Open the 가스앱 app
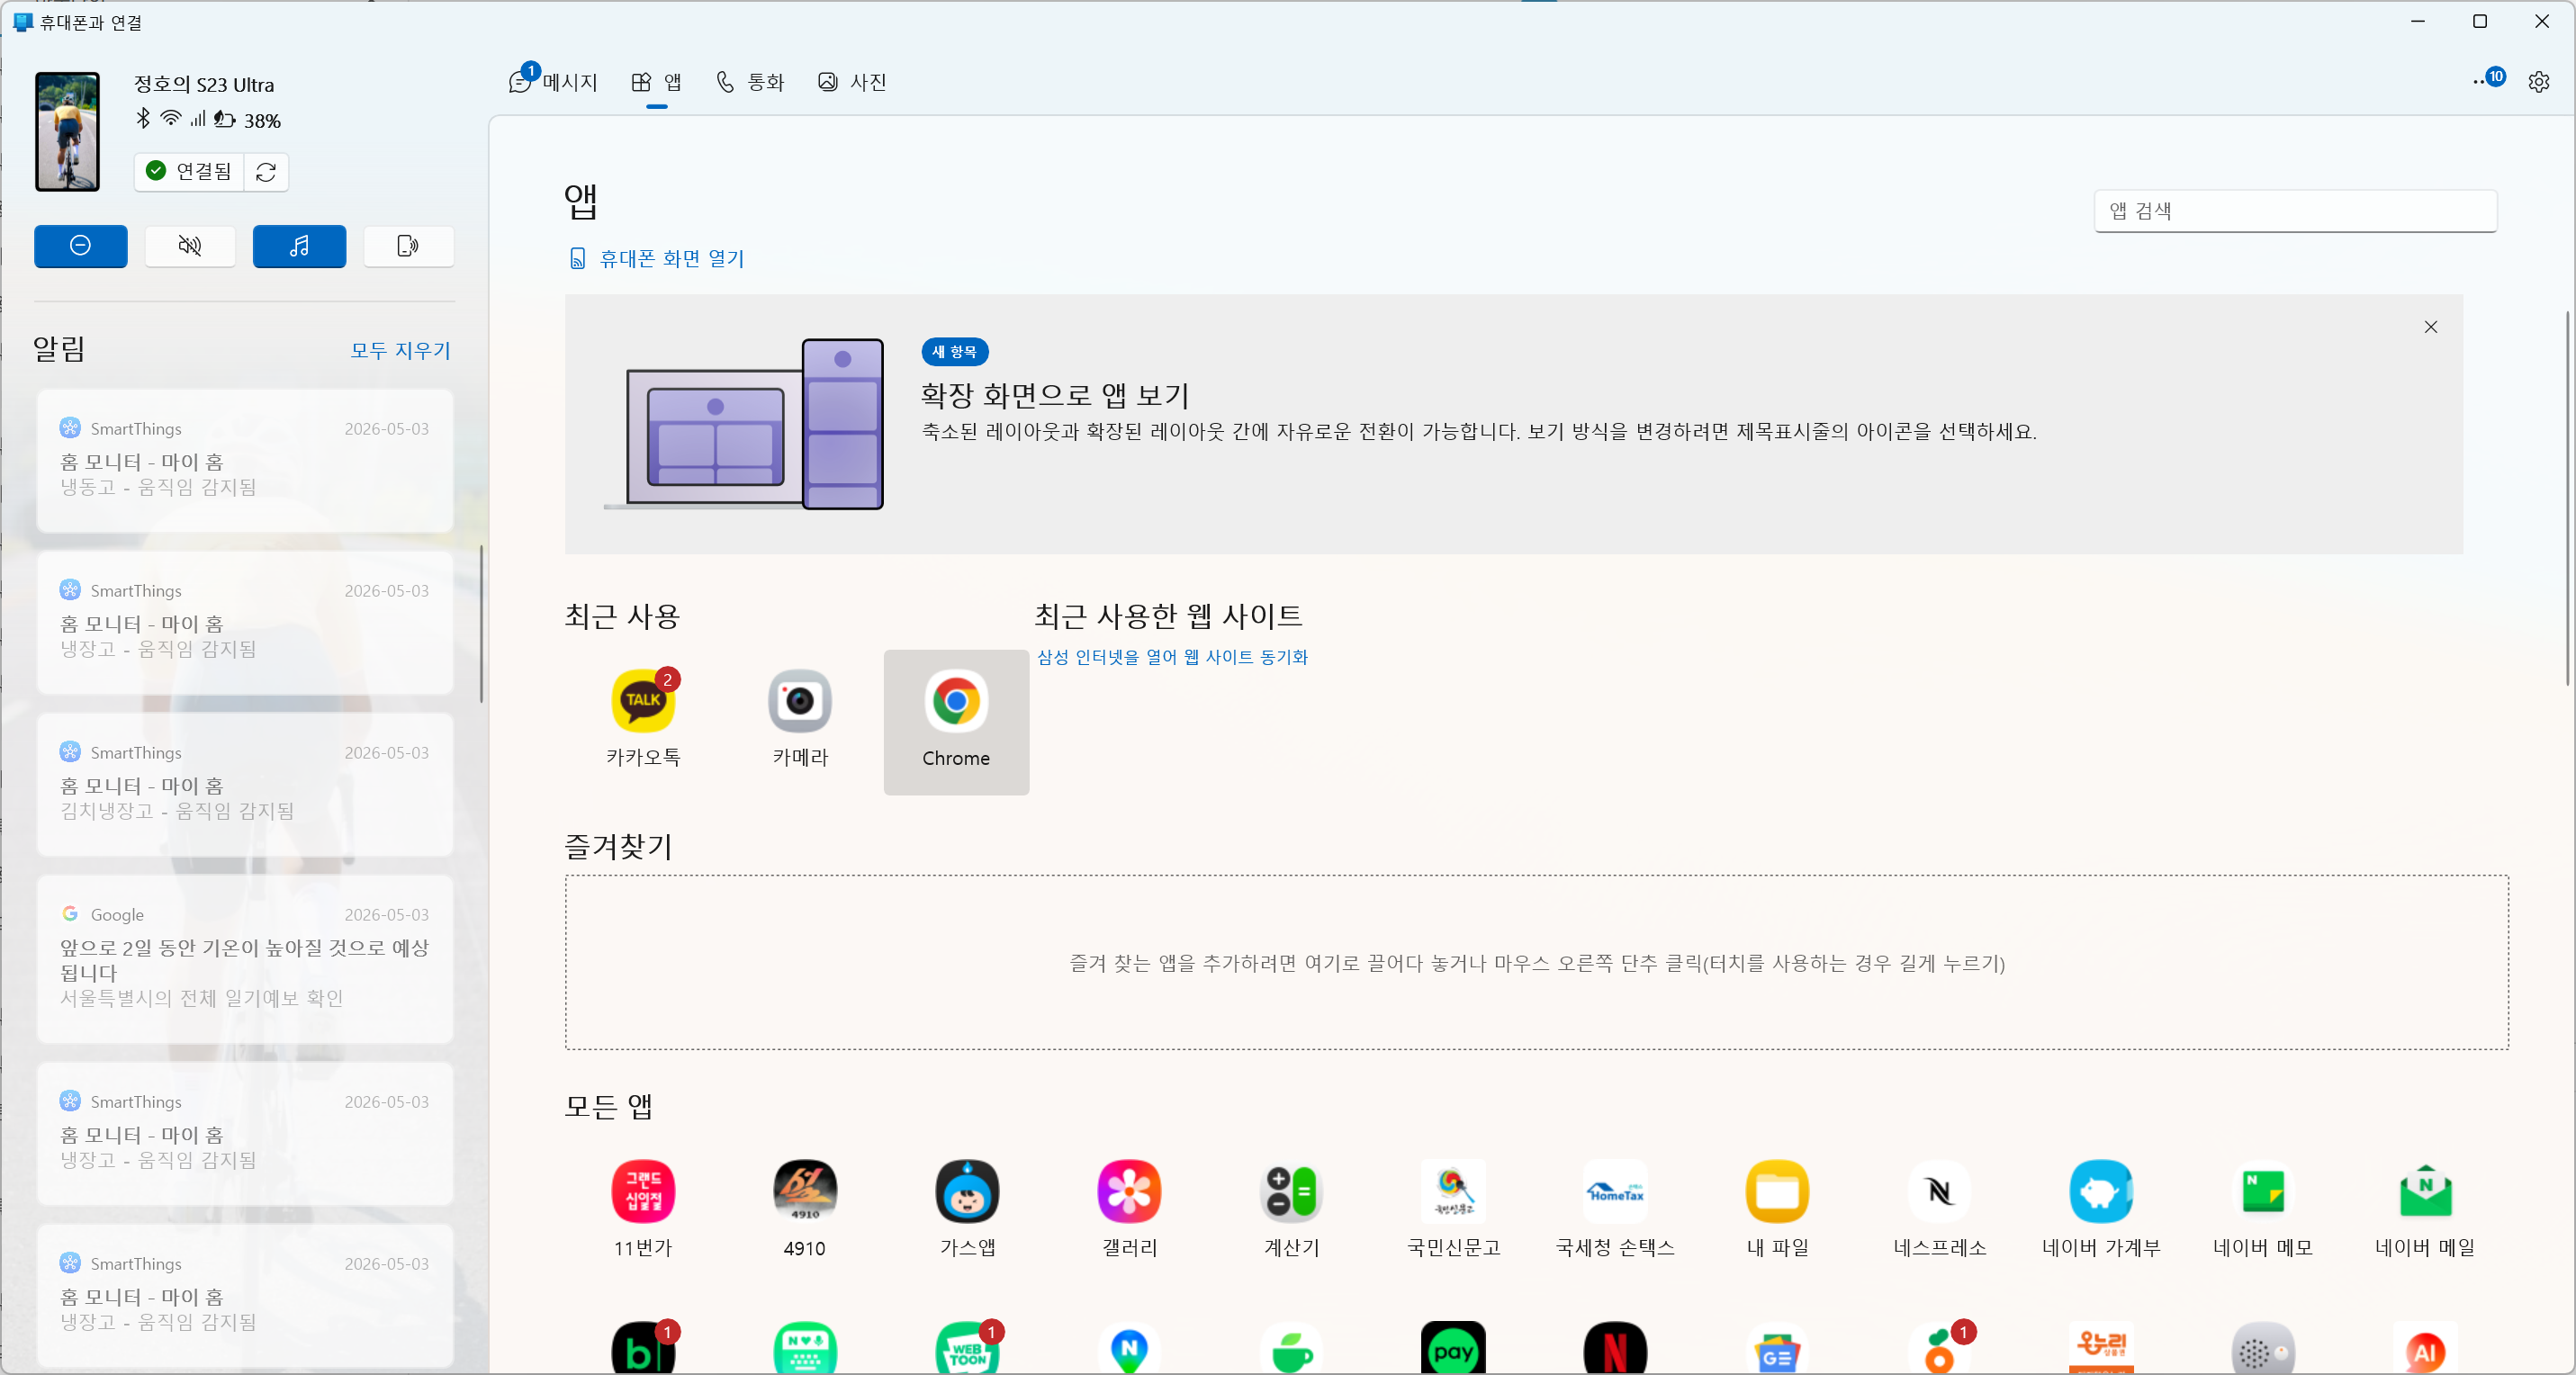Image resolution: width=2576 pixels, height=1375 pixels. (x=967, y=1209)
